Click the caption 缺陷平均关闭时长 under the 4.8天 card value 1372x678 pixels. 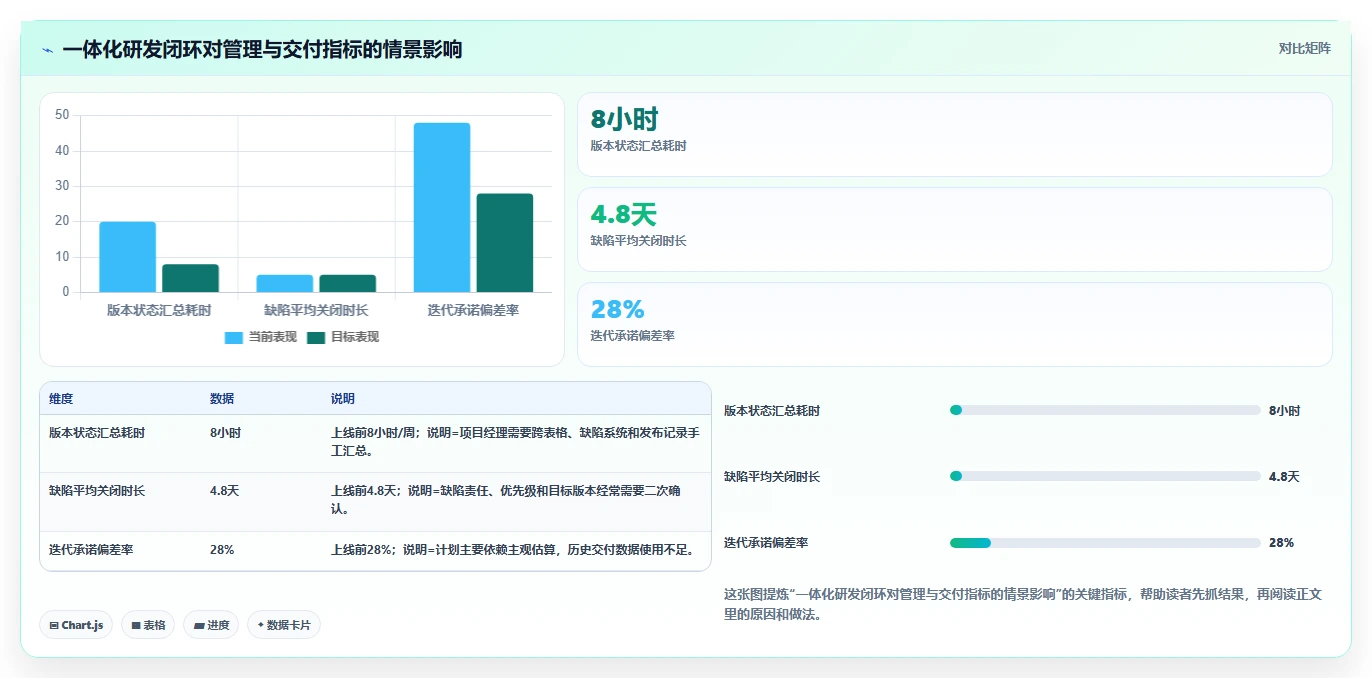[x=638, y=241]
